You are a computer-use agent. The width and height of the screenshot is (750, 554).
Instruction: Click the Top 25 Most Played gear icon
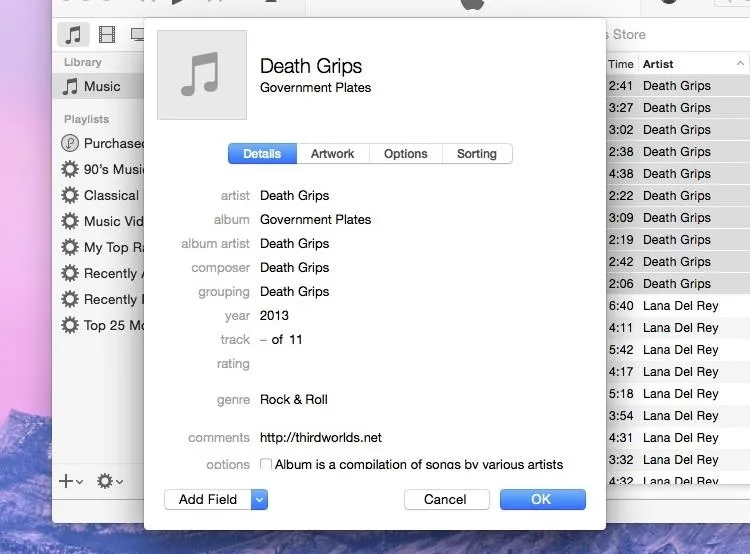(x=70, y=325)
